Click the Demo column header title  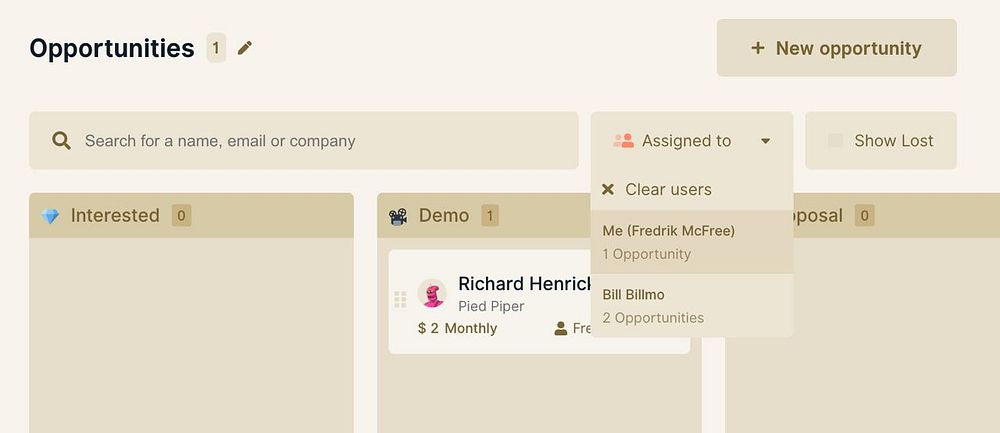444,216
